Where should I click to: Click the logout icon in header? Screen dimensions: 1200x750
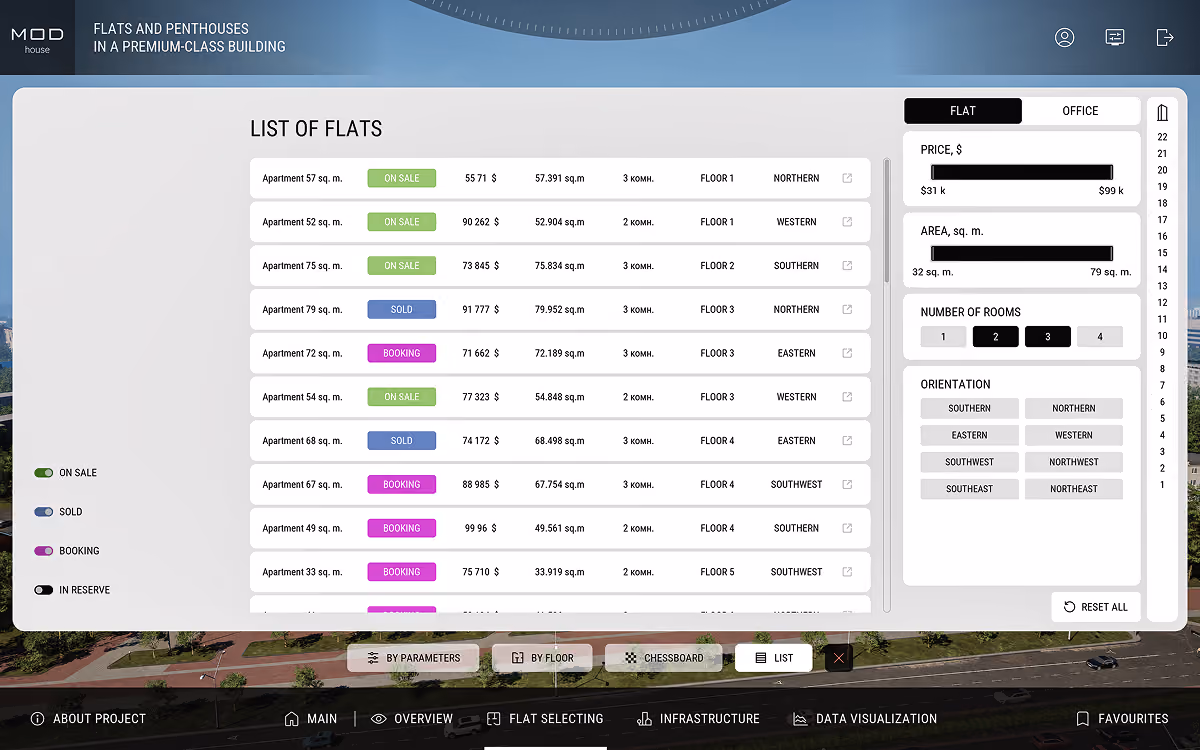point(1164,37)
